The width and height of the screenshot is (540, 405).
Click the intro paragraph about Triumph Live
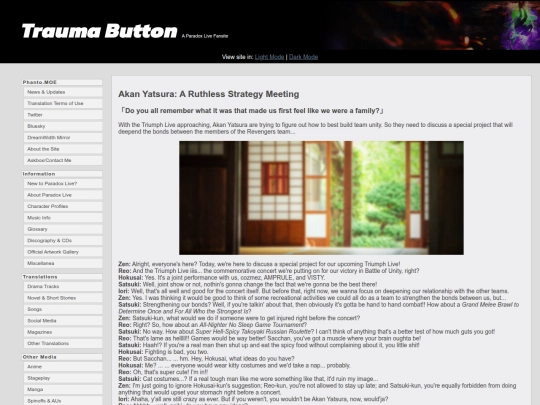pos(315,128)
